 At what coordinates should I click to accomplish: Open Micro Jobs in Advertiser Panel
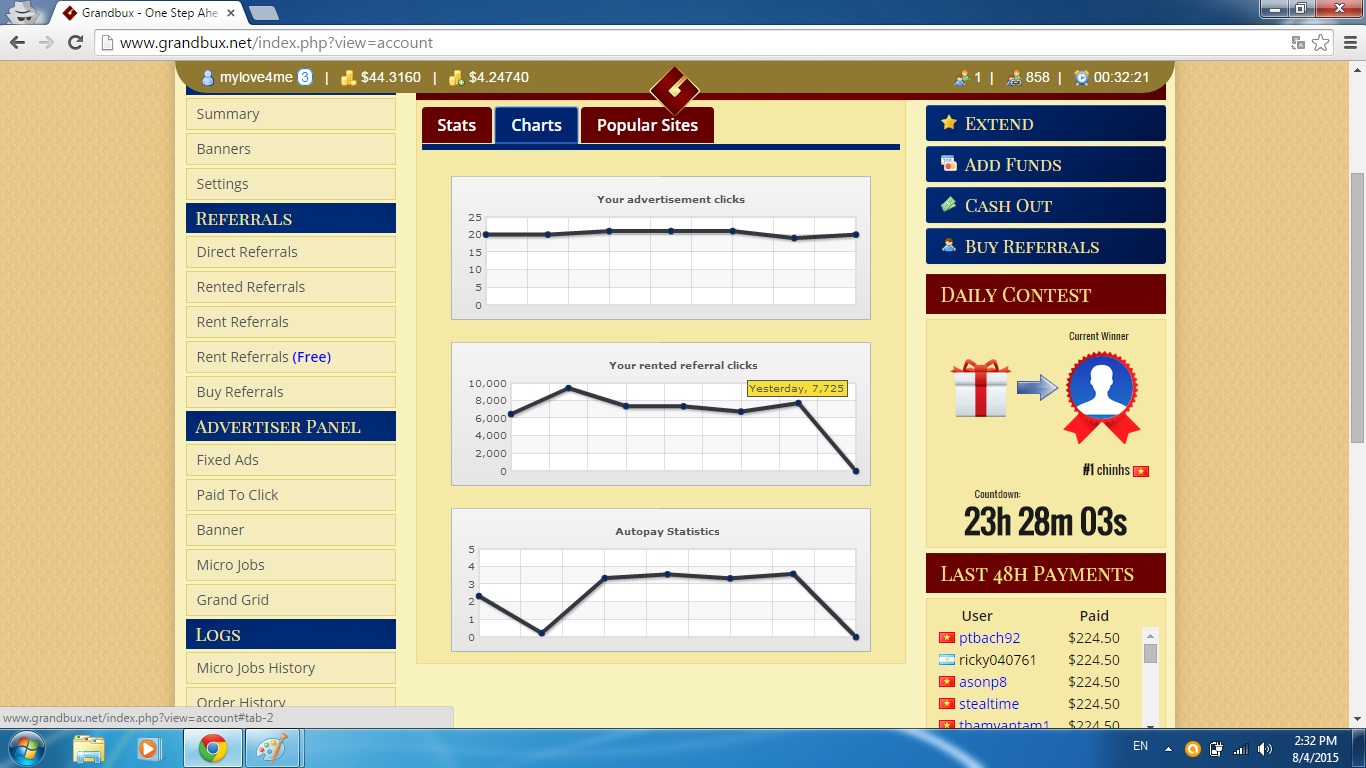point(291,565)
